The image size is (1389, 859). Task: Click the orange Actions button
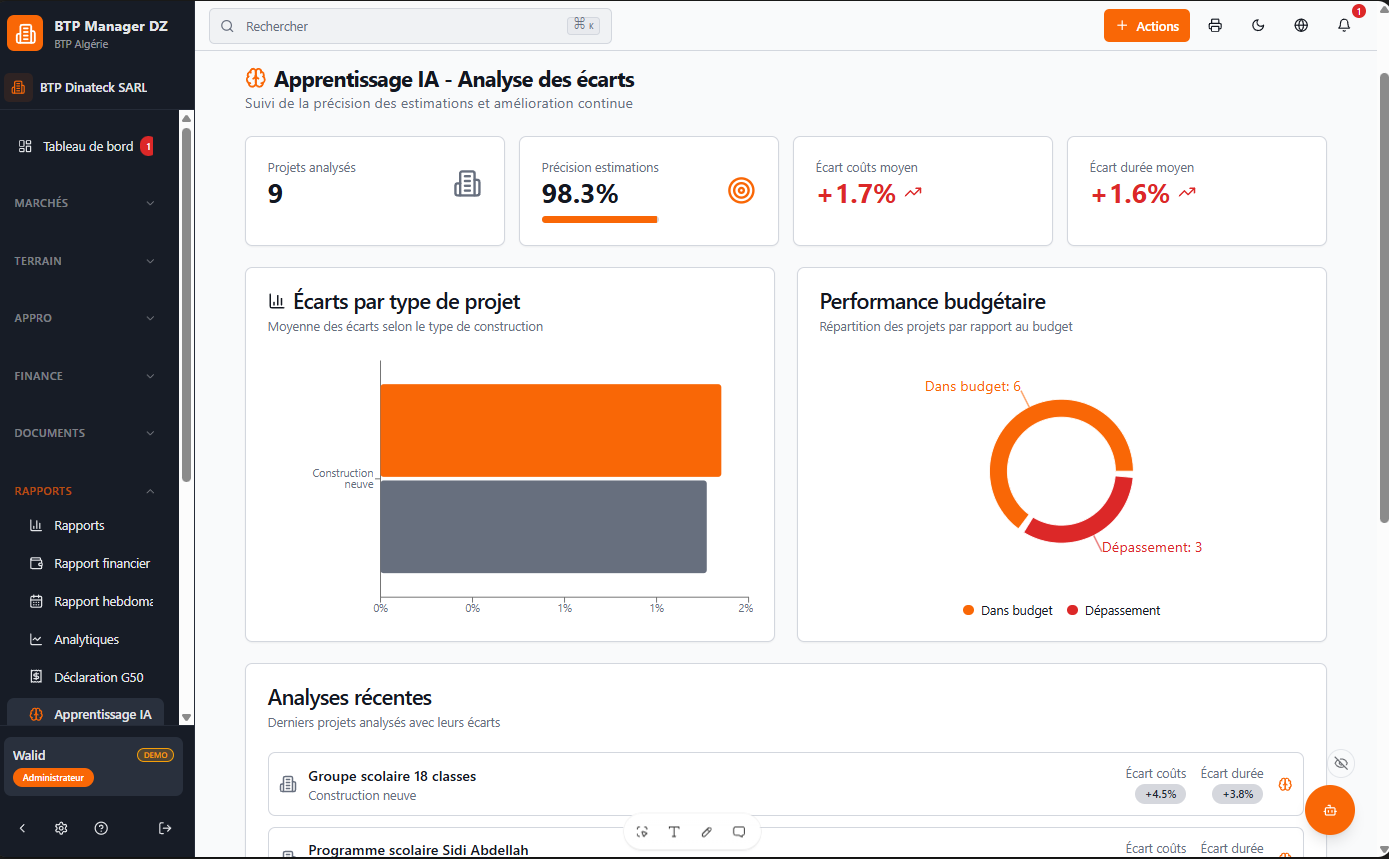click(x=1147, y=26)
